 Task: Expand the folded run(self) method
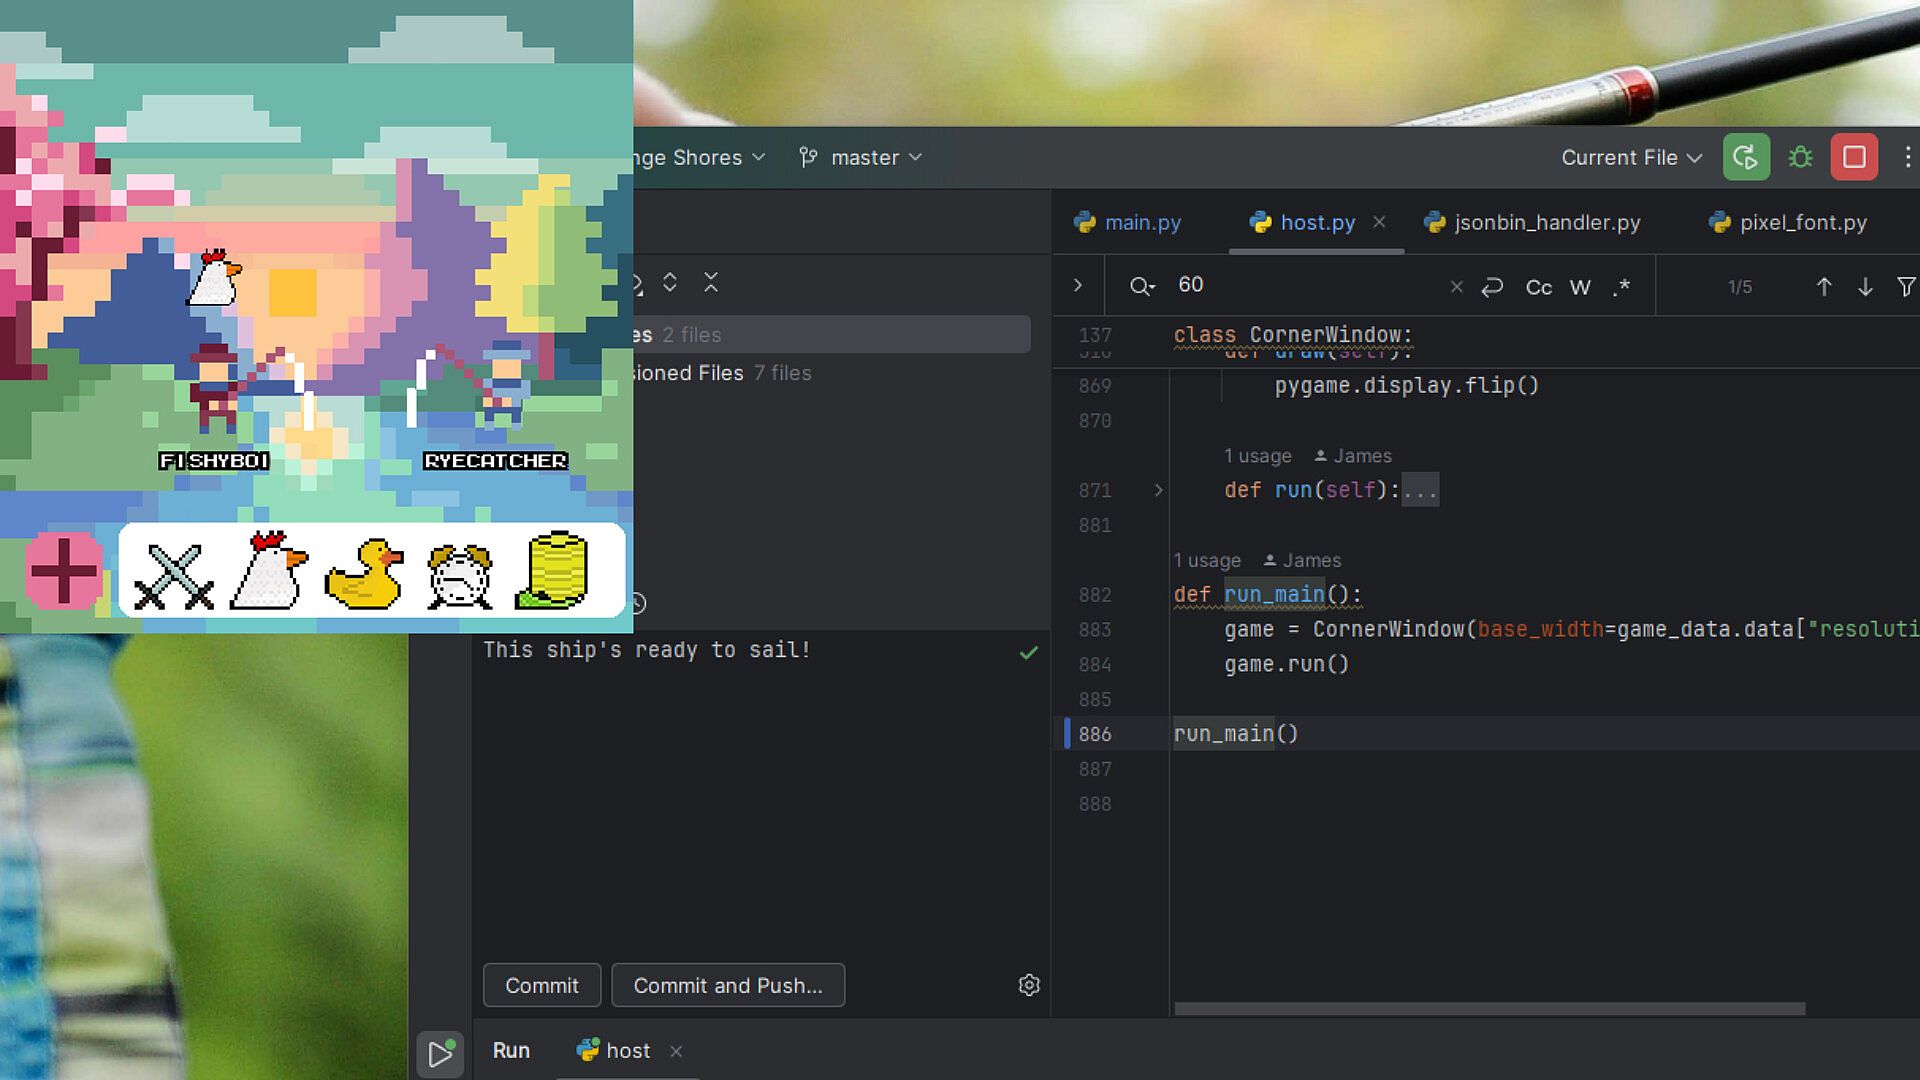click(x=1158, y=490)
